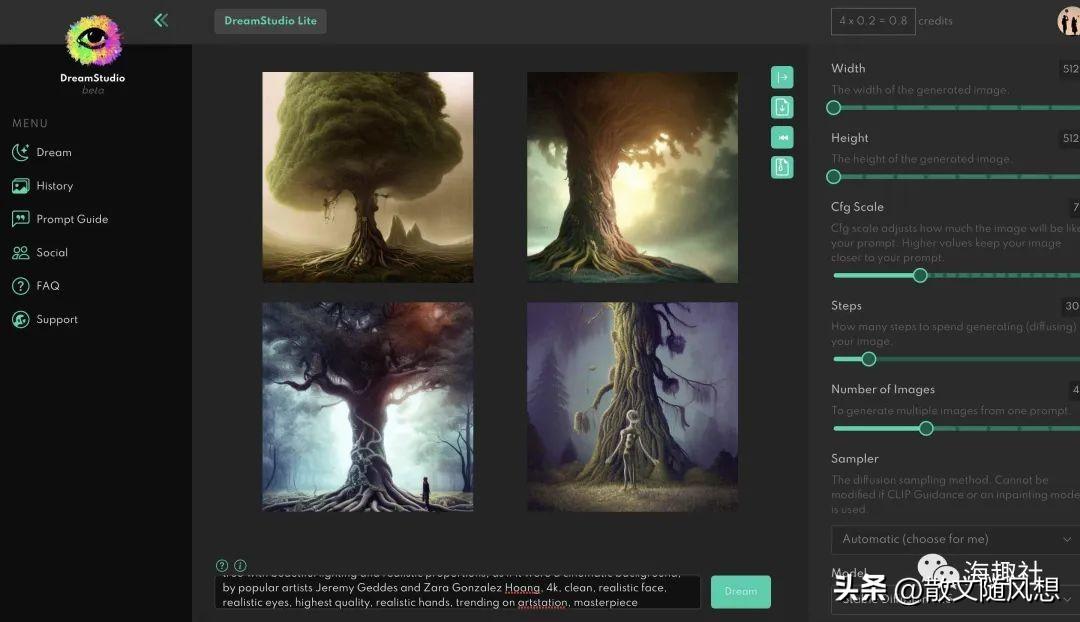Click the rewind icon beside images
The width and height of the screenshot is (1080, 622).
pyautogui.click(x=782, y=137)
